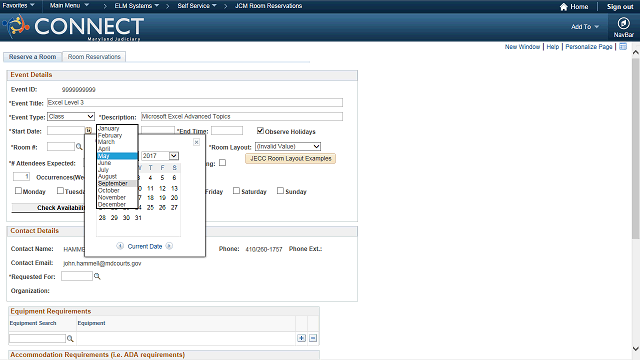Viewport: 640px width, 360px height.
Task: Select January in month list
Action: (117, 128)
